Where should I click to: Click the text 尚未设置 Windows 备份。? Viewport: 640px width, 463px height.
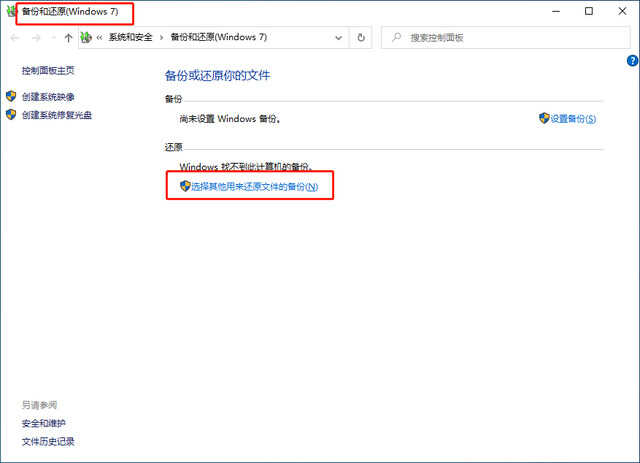[230, 119]
